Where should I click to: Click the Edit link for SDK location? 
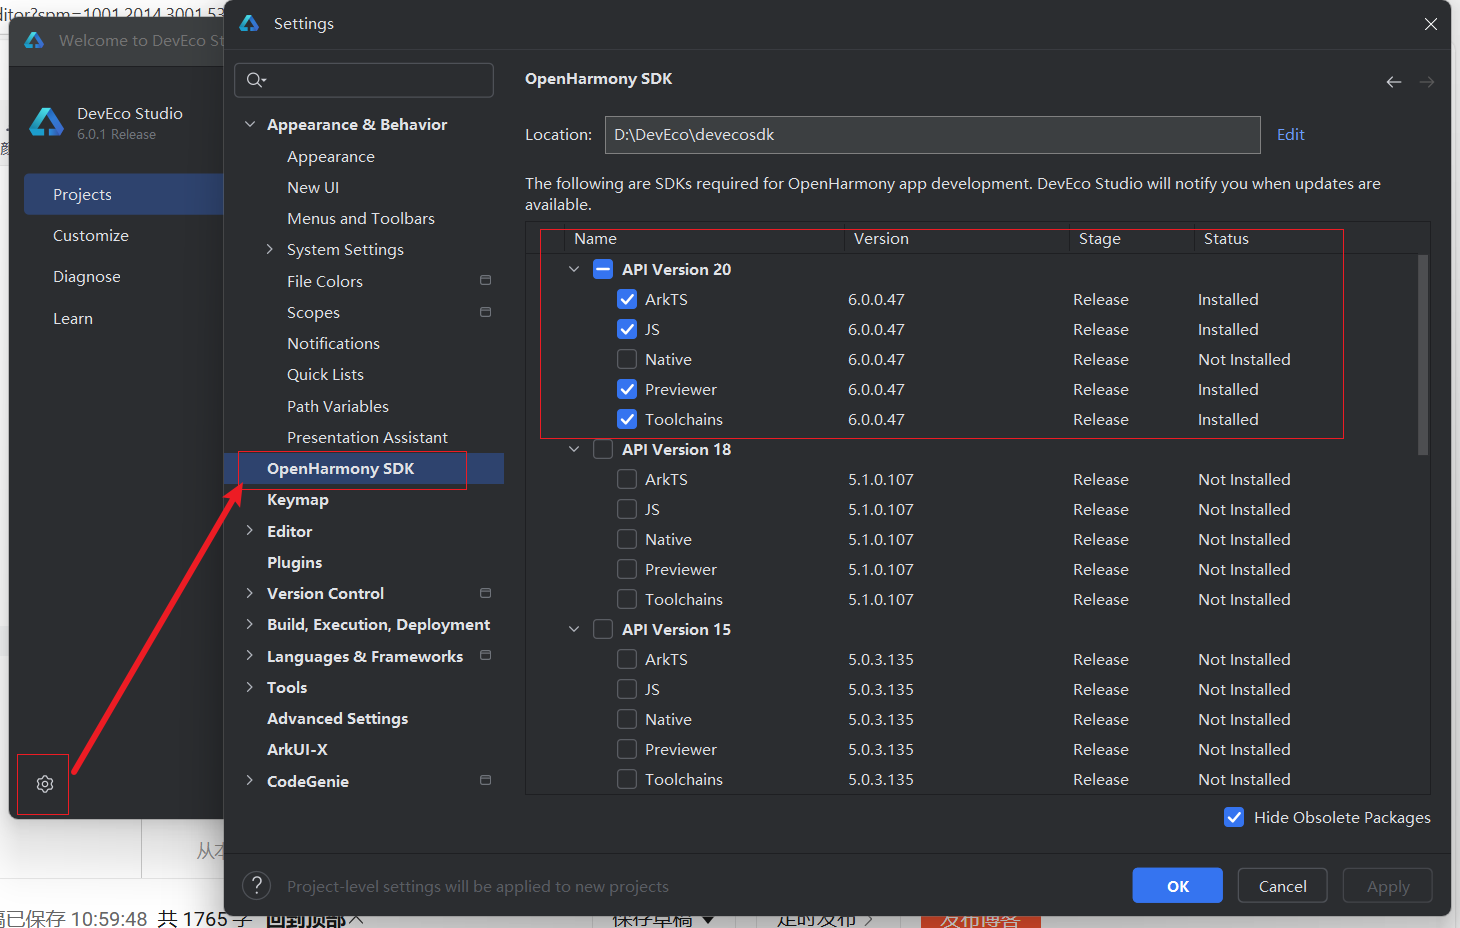pos(1290,134)
